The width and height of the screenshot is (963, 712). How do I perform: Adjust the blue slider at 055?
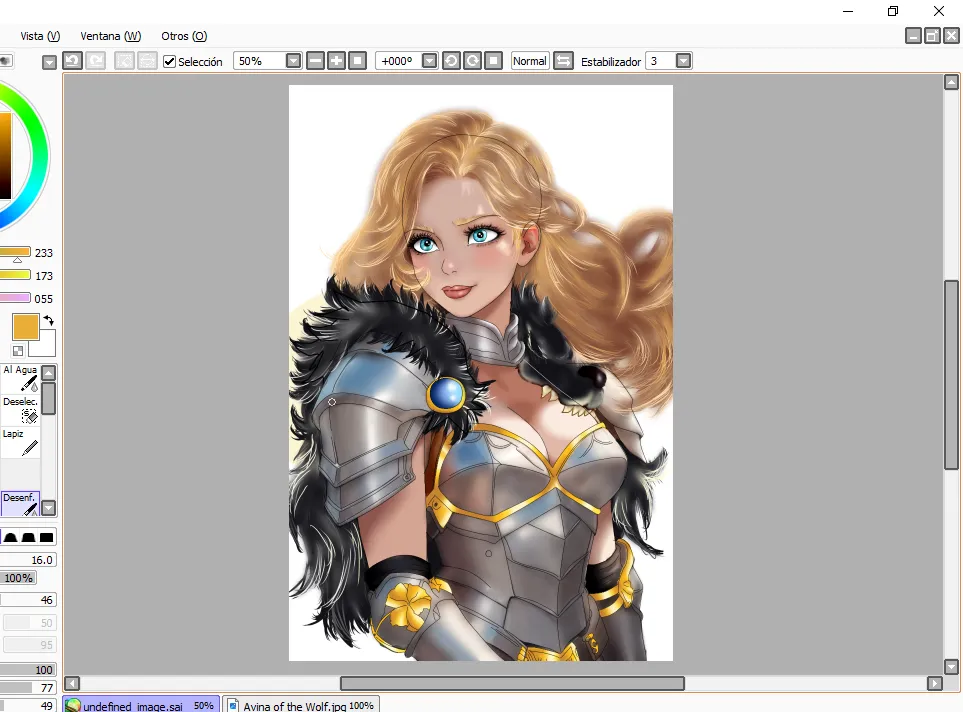(15, 298)
